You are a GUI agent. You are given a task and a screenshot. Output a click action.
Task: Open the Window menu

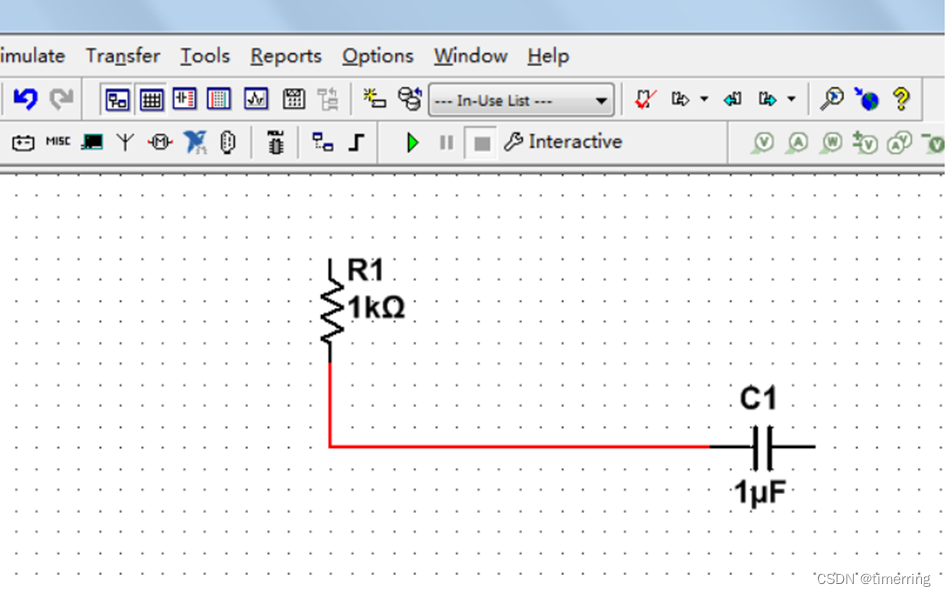471,56
